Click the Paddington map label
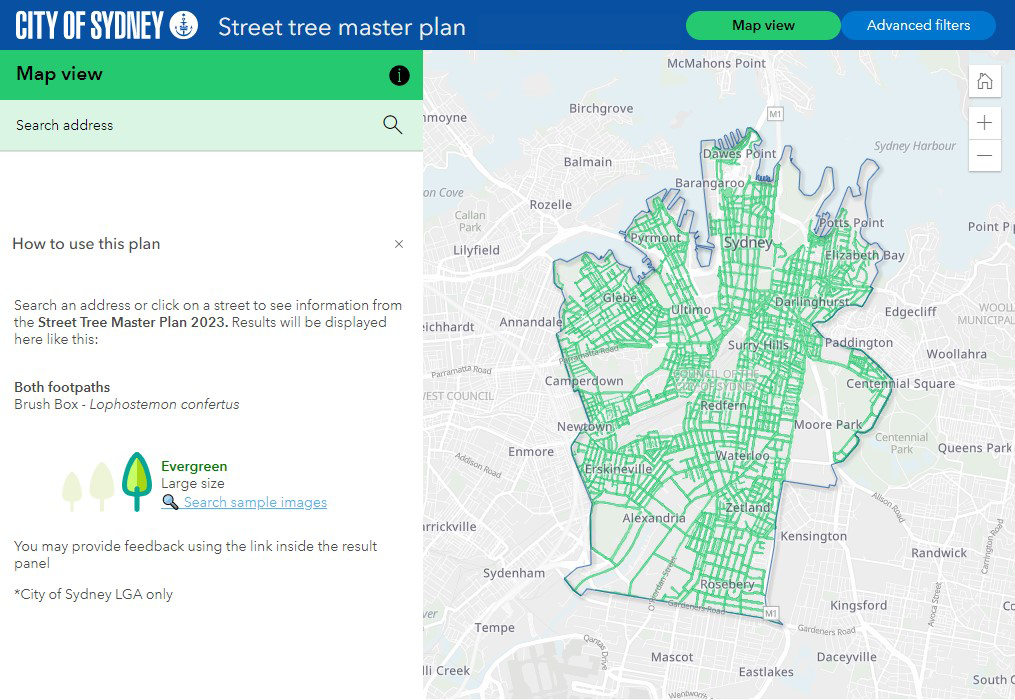This screenshot has width=1015, height=700. tap(858, 343)
